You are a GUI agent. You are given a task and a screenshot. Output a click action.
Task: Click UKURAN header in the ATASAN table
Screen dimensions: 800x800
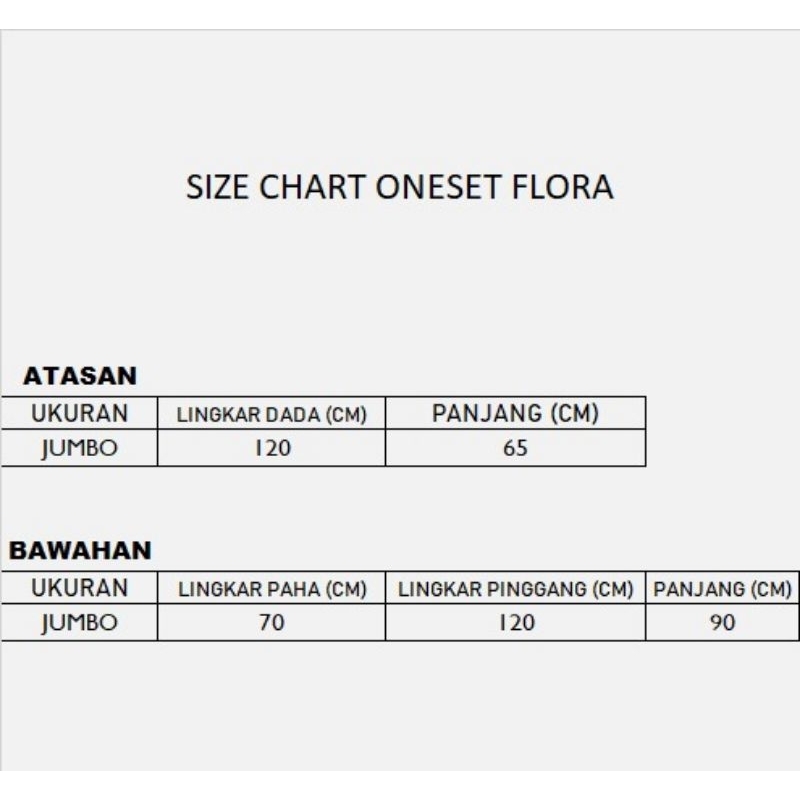pos(79,414)
